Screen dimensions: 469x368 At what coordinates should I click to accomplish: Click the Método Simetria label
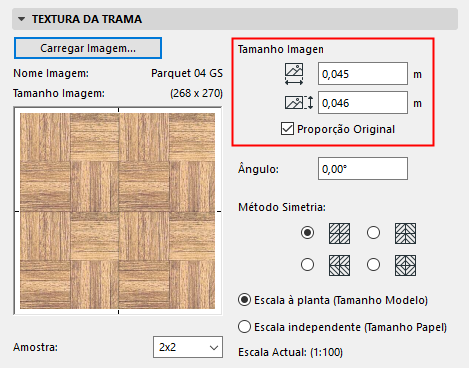click(x=282, y=207)
